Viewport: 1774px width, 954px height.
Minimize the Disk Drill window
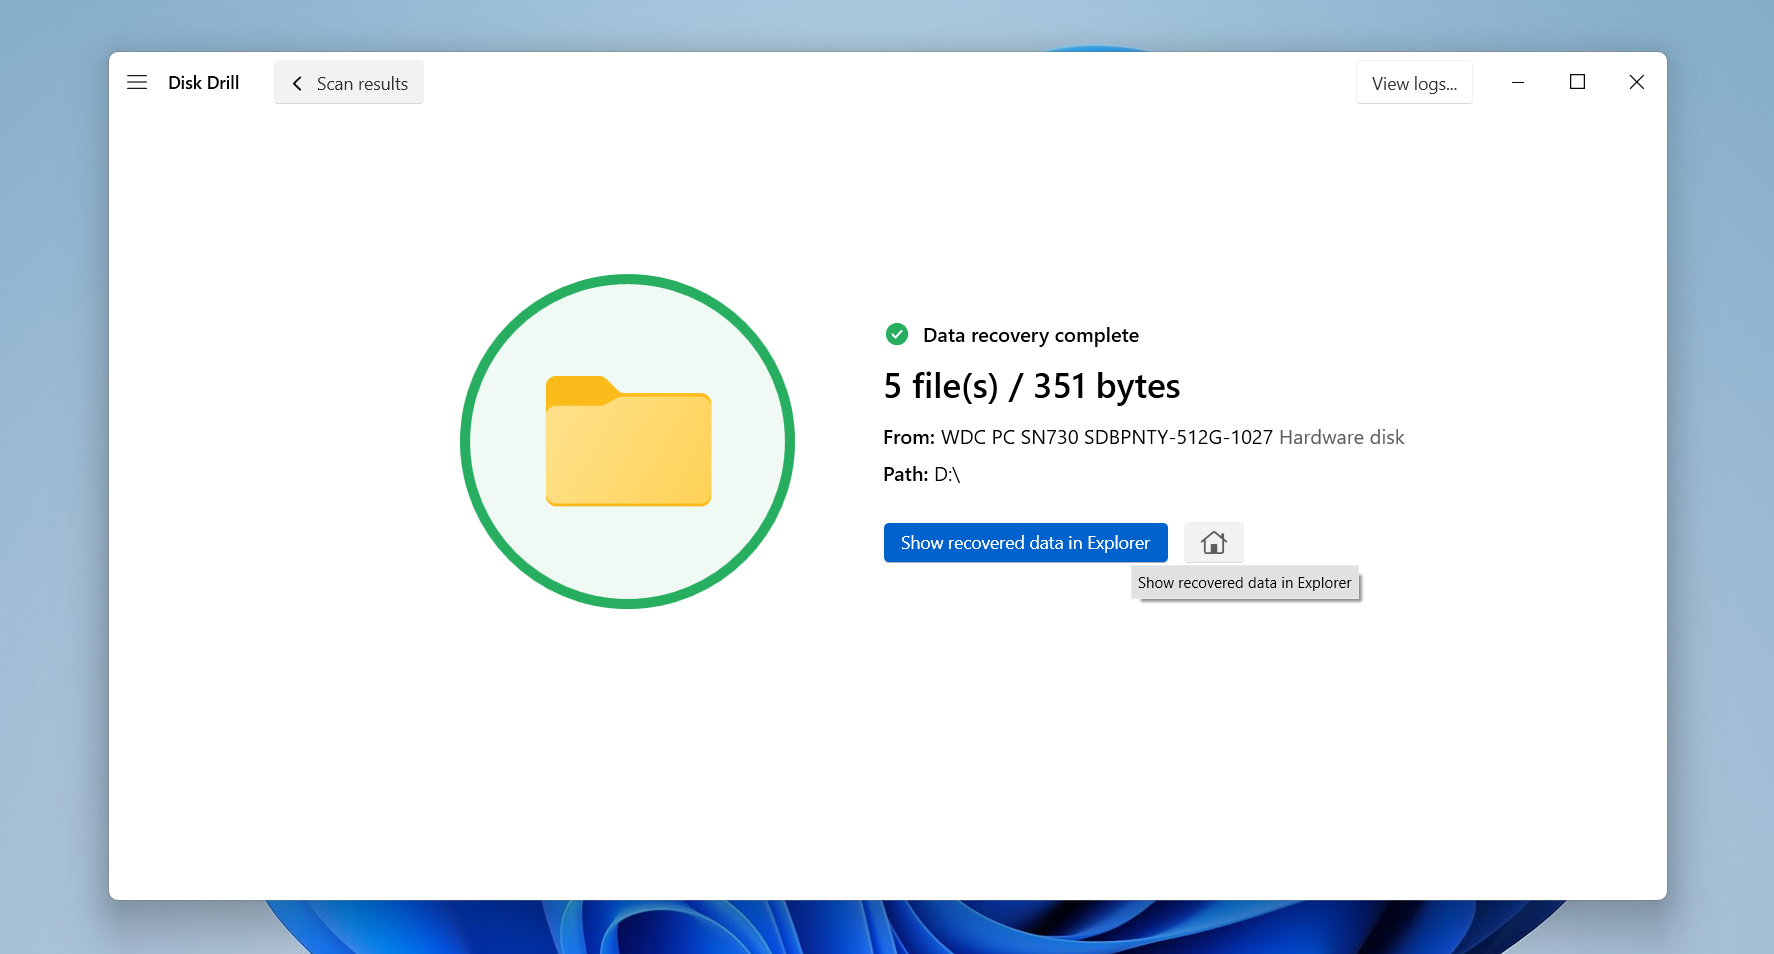click(x=1518, y=83)
